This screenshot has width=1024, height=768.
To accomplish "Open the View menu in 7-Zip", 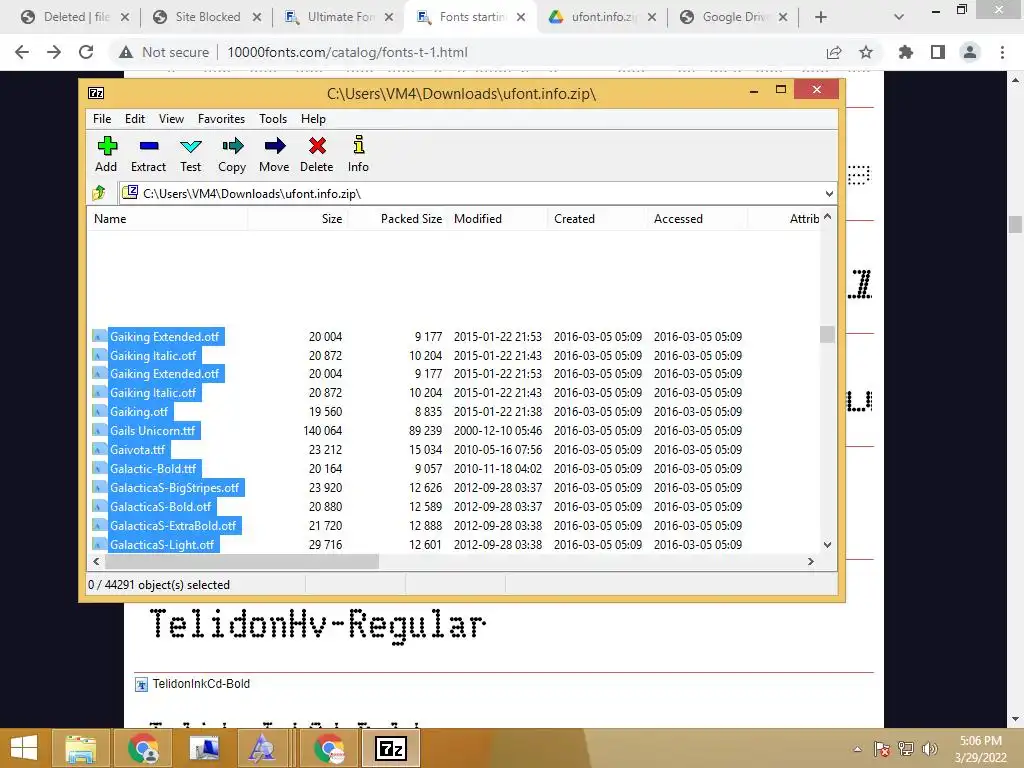I will 171,119.
